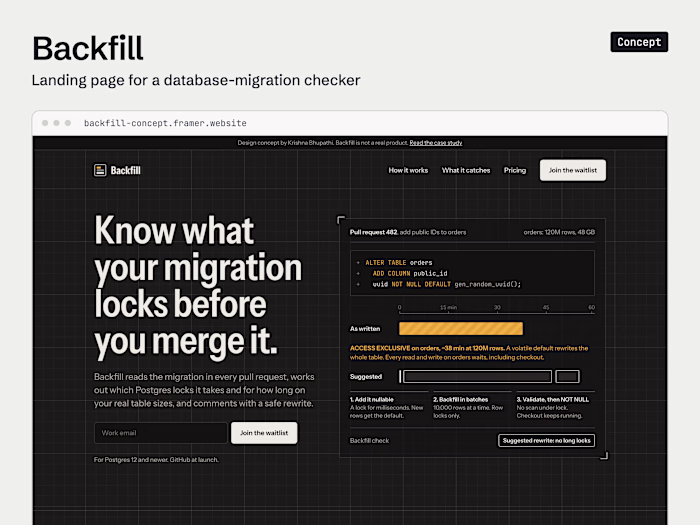Image resolution: width=700 pixels, height=525 pixels.
Task: Click the Backfill check label
Action: [369, 441]
